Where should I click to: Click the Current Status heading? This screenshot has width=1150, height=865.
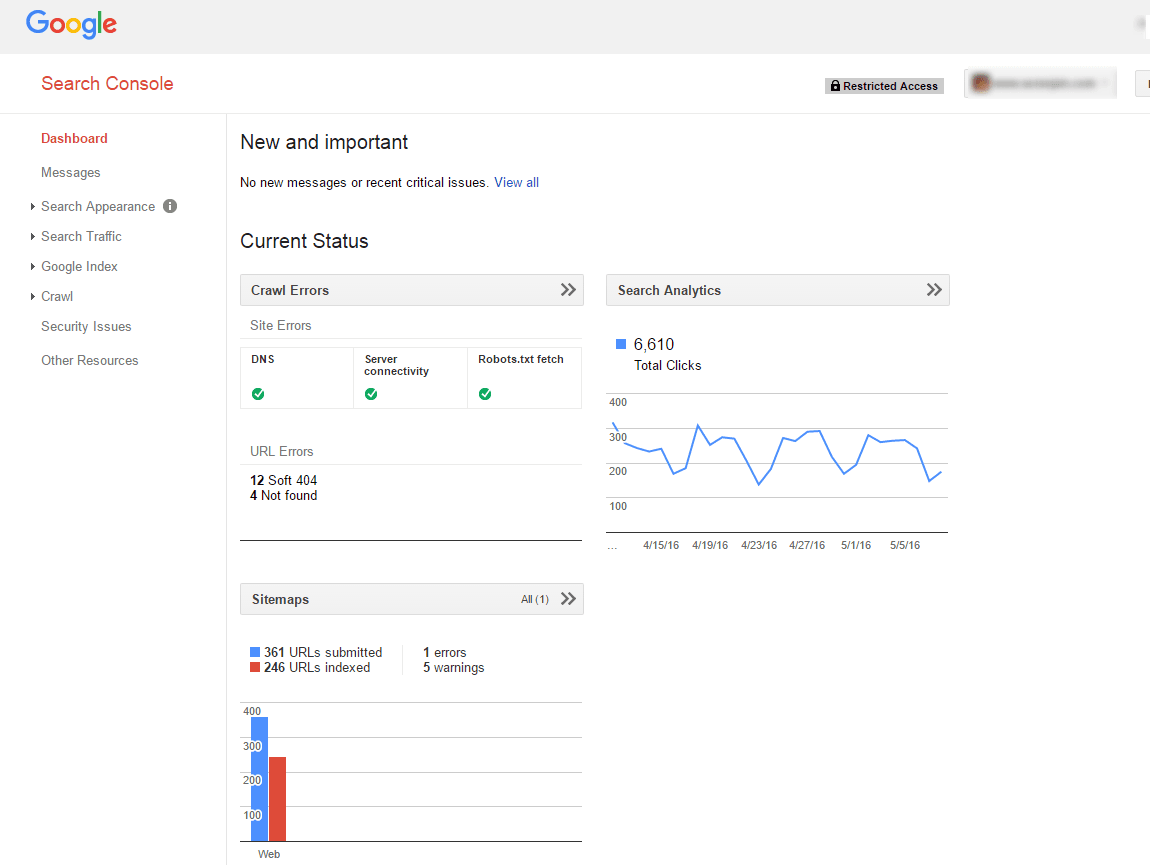coord(304,241)
